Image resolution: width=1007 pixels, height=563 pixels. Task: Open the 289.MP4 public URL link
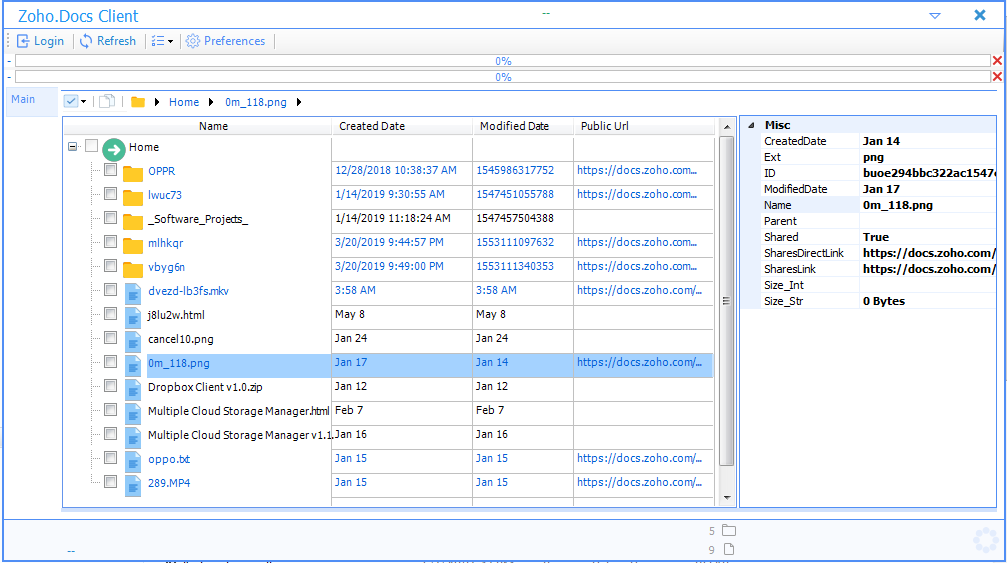(x=639, y=482)
